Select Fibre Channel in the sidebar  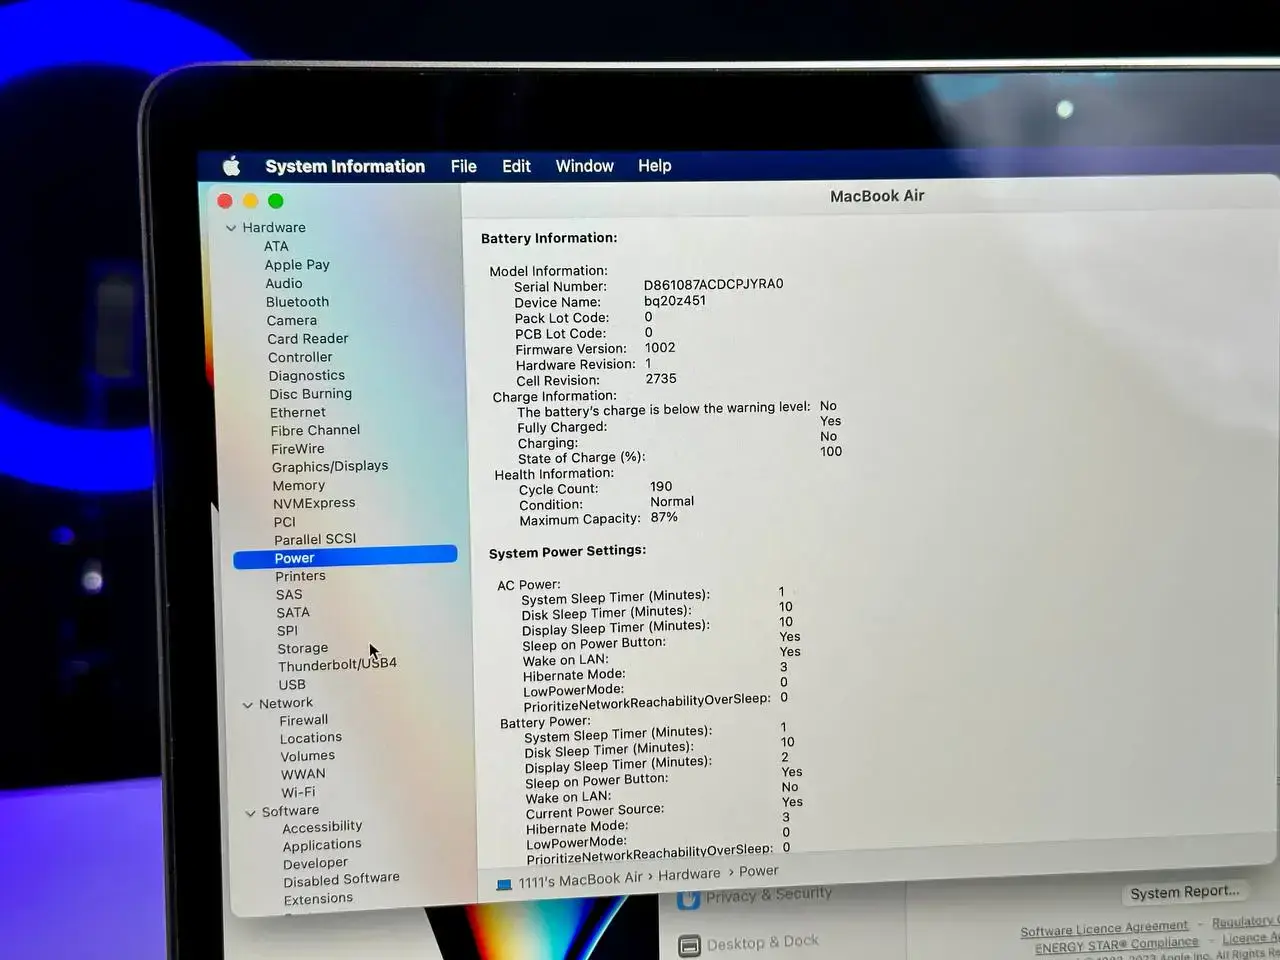coord(315,430)
